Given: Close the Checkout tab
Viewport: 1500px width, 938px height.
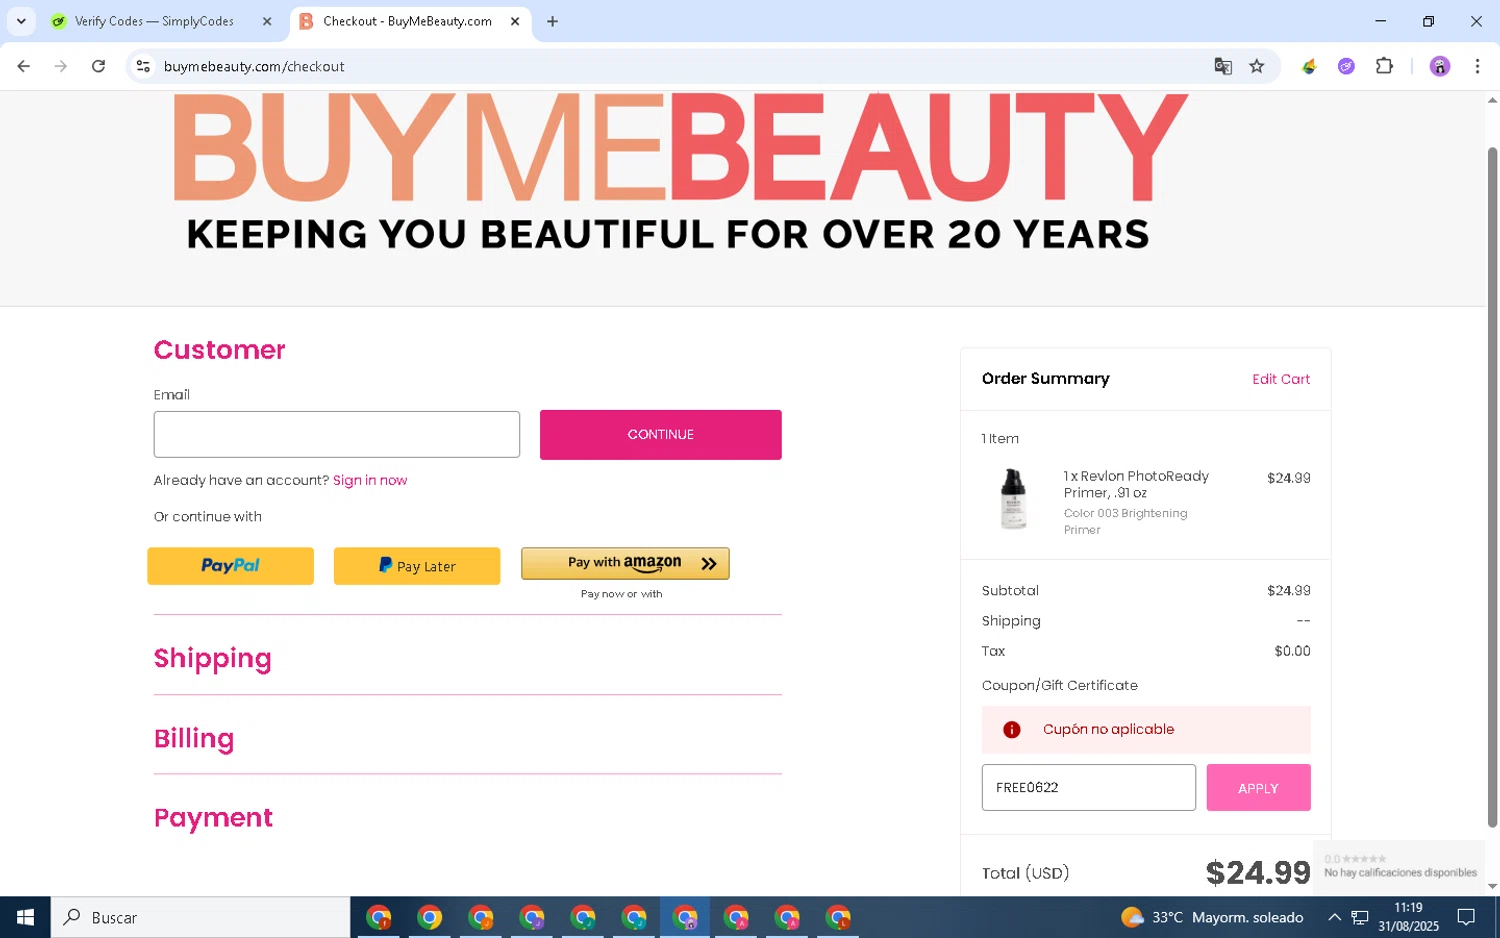Looking at the screenshot, I should 514,21.
